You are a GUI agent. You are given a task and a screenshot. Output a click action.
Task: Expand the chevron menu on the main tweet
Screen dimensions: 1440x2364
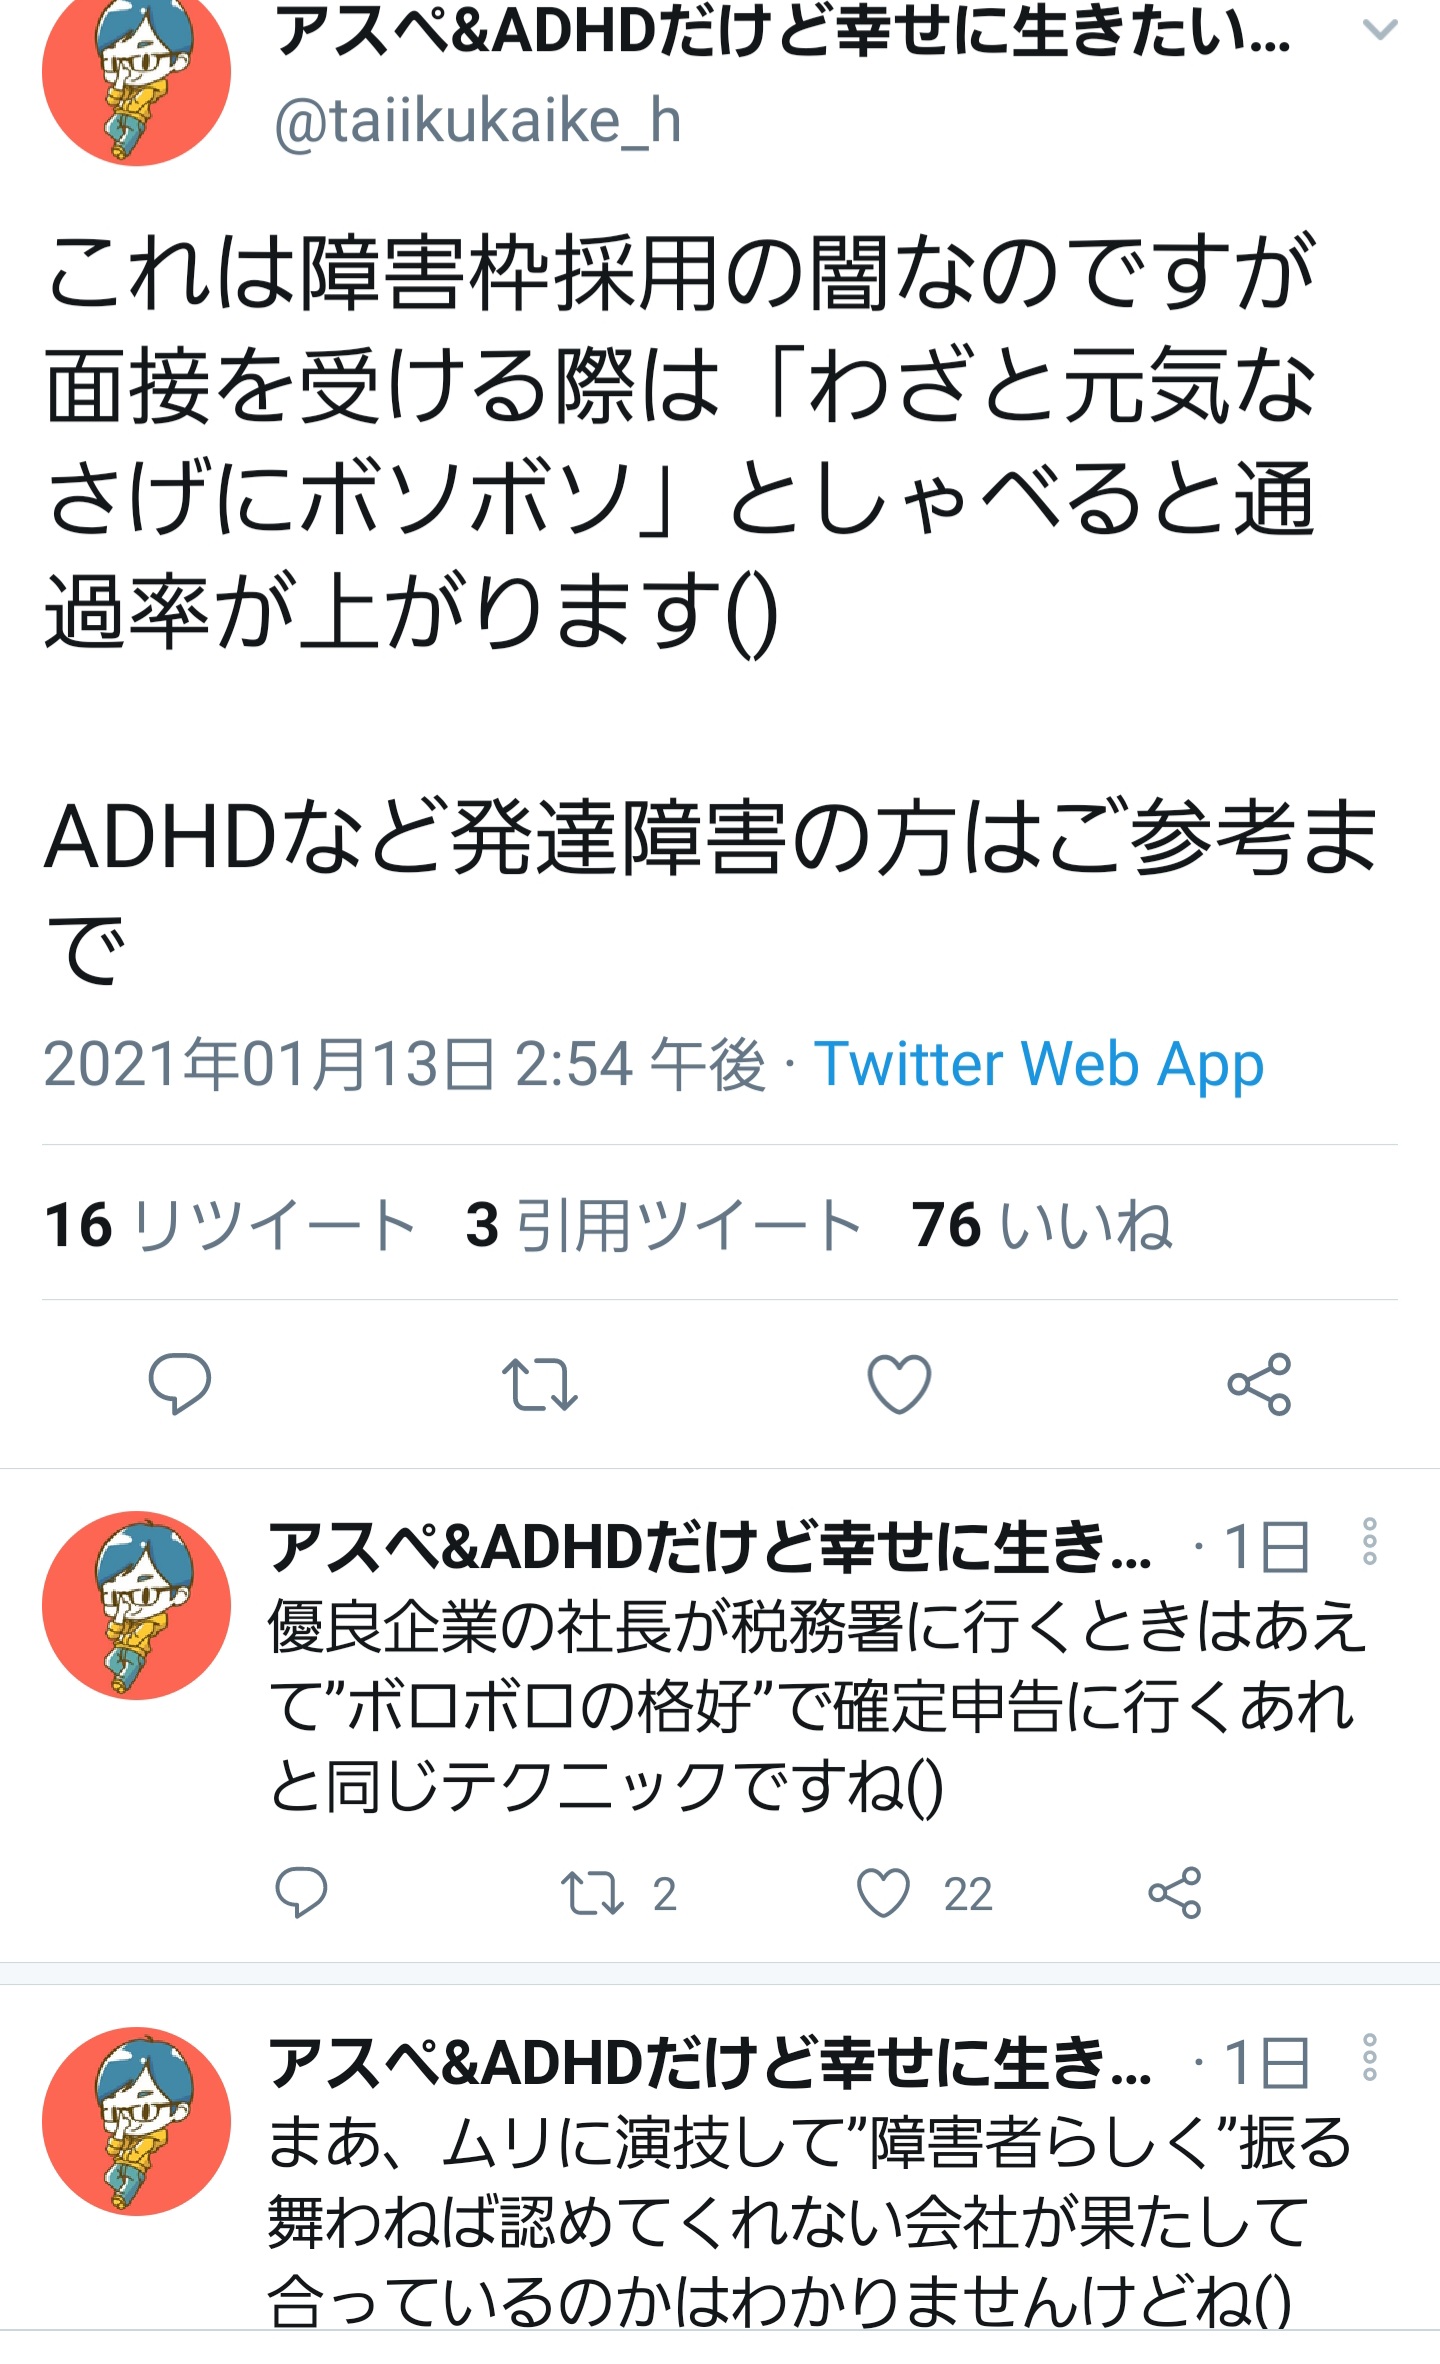coord(1380,30)
